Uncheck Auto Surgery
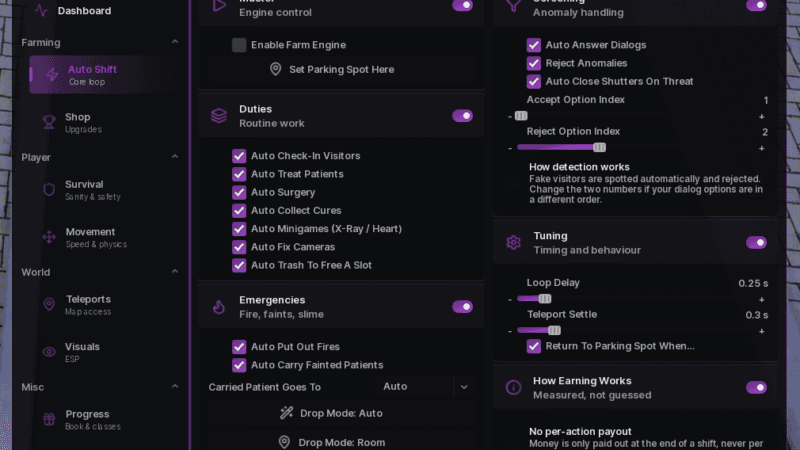800x450 pixels. 239,192
